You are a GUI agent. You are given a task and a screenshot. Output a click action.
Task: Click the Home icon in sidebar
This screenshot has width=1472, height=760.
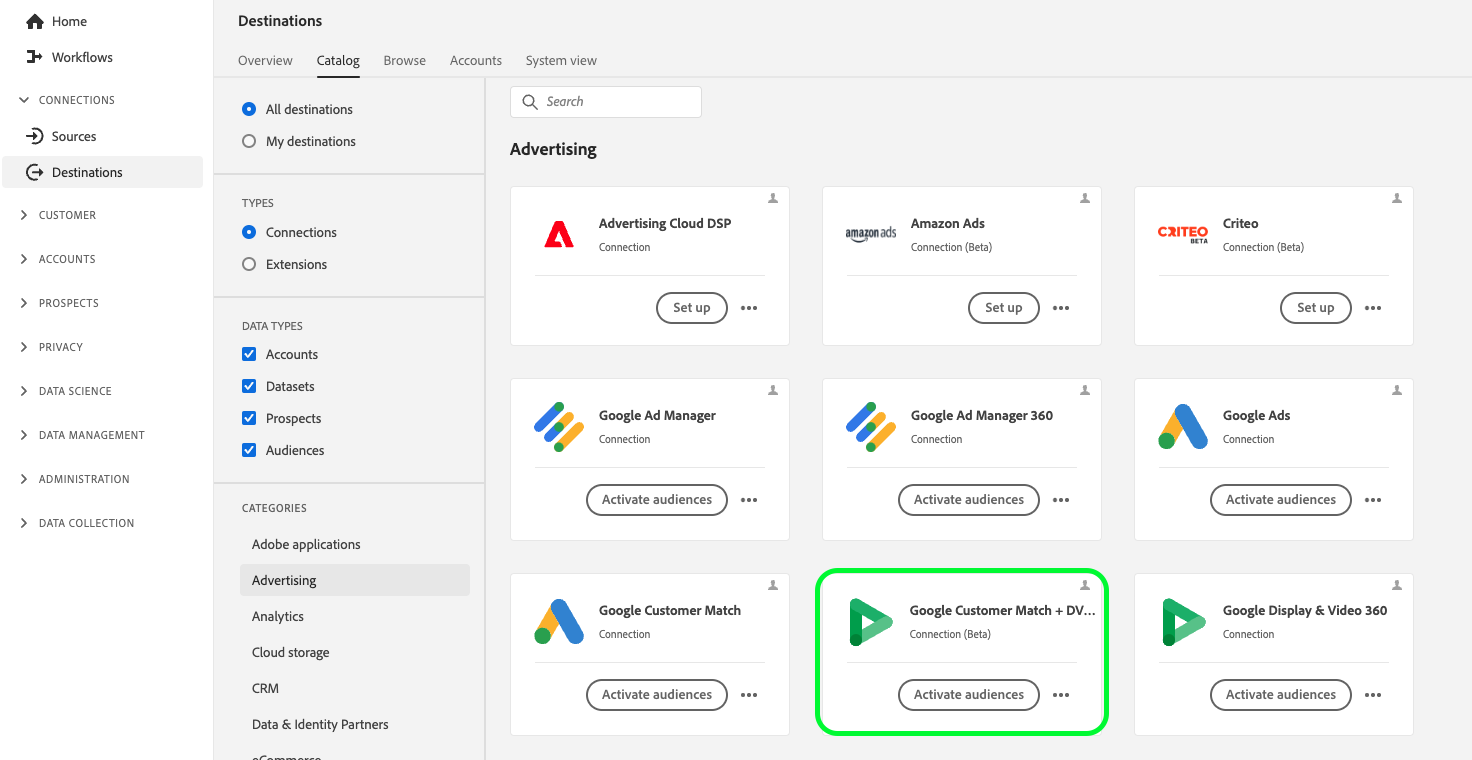[x=35, y=21]
